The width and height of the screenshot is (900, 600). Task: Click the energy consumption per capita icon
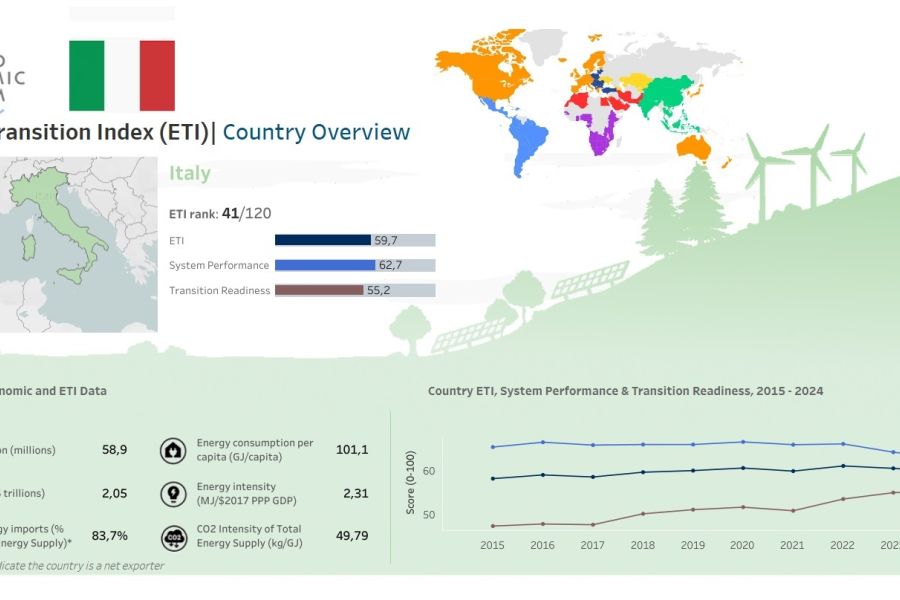click(173, 450)
